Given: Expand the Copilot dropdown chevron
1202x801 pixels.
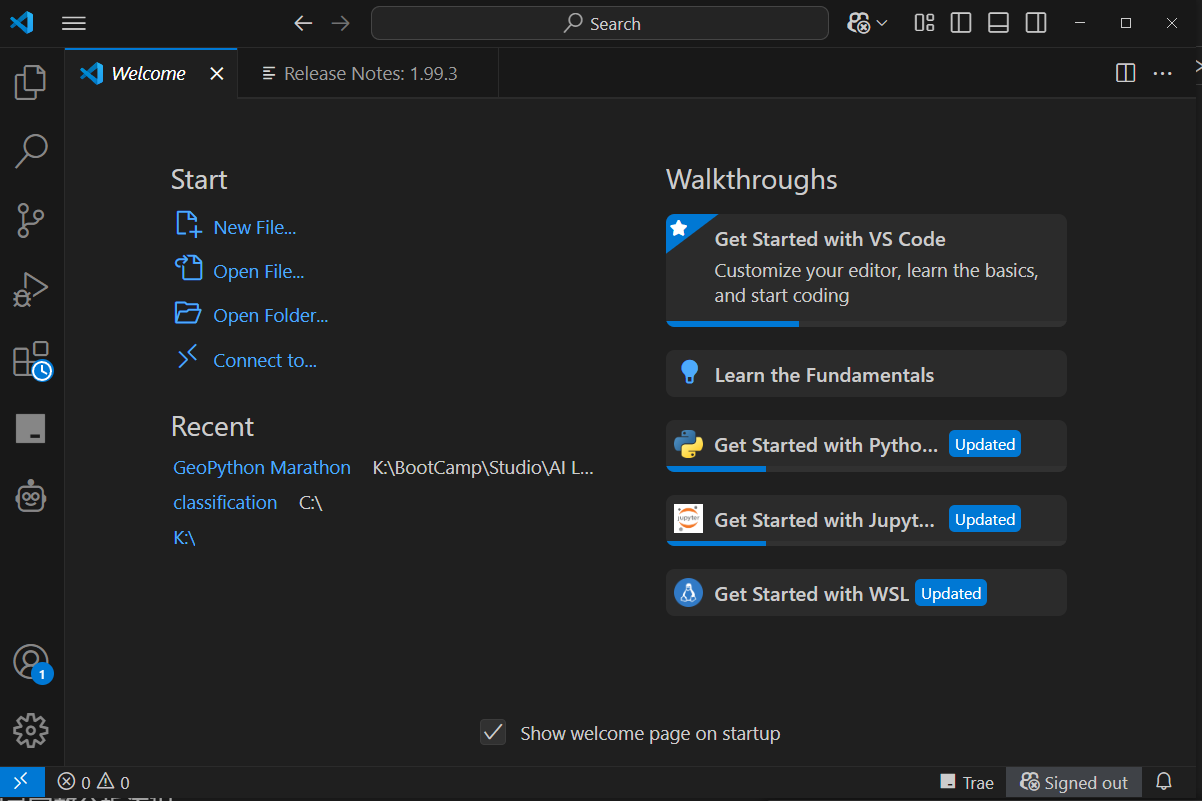Looking at the screenshot, I should (881, 23).
